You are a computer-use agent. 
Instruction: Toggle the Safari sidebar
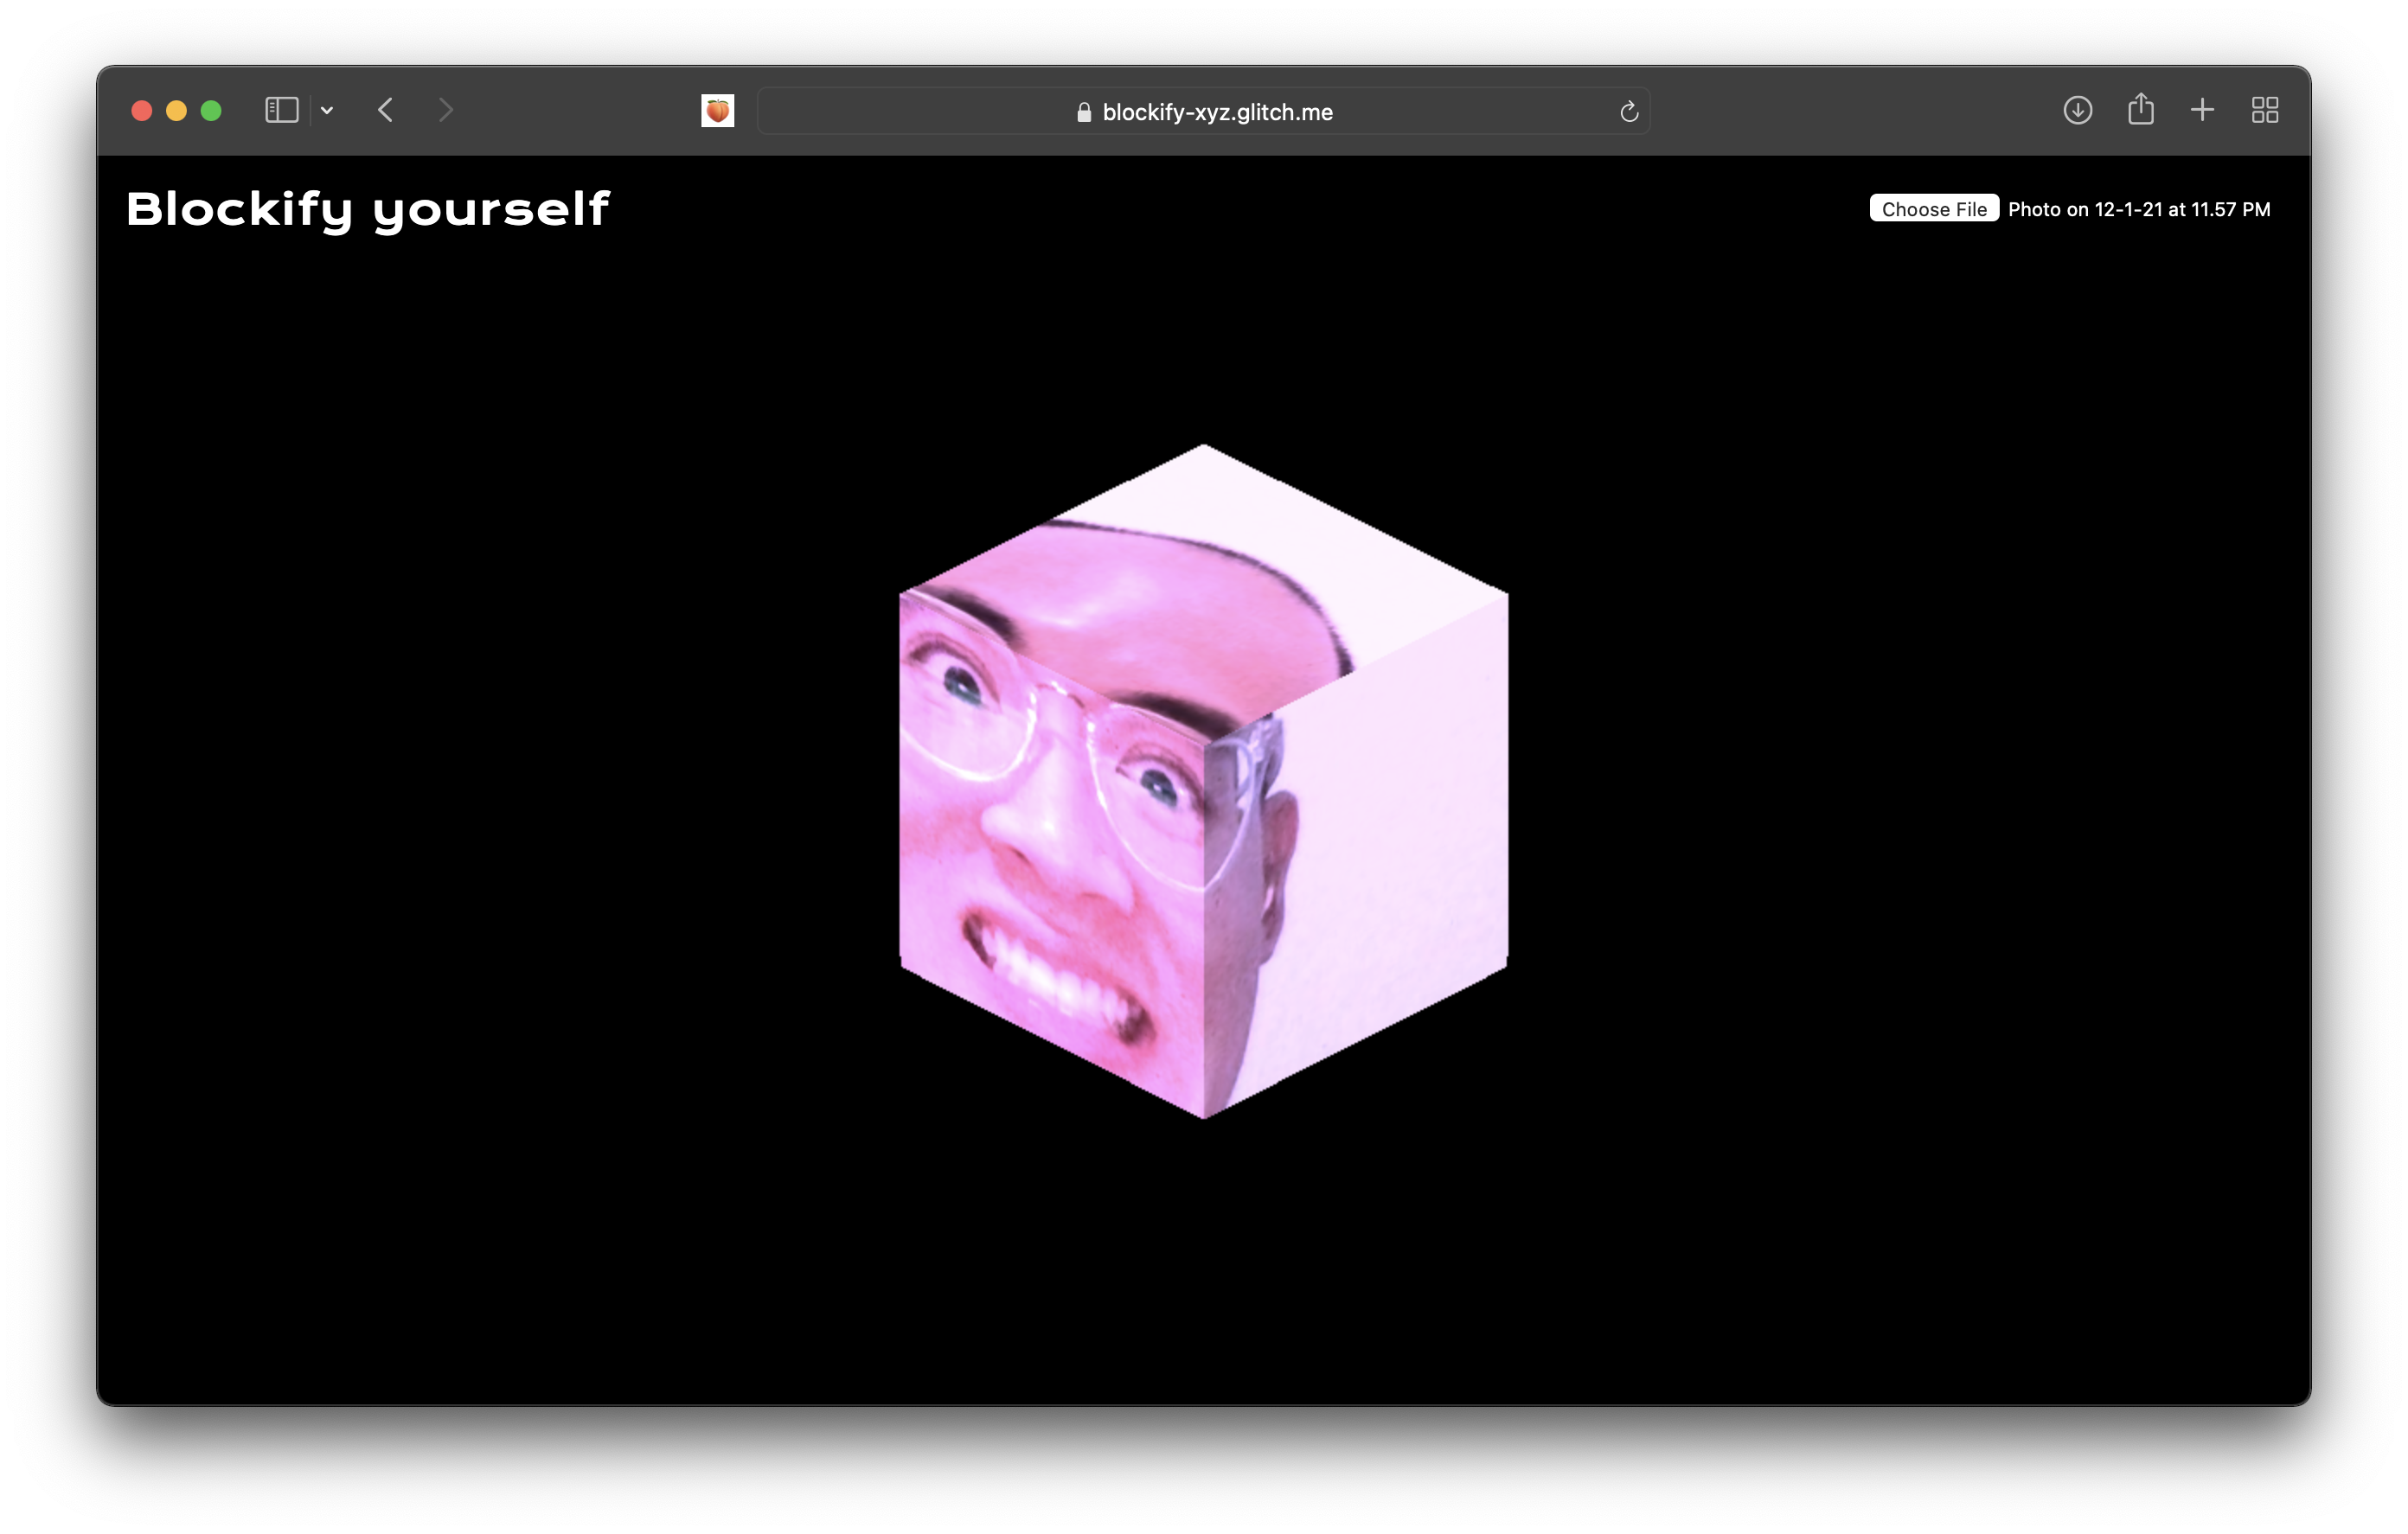point(281,110)
